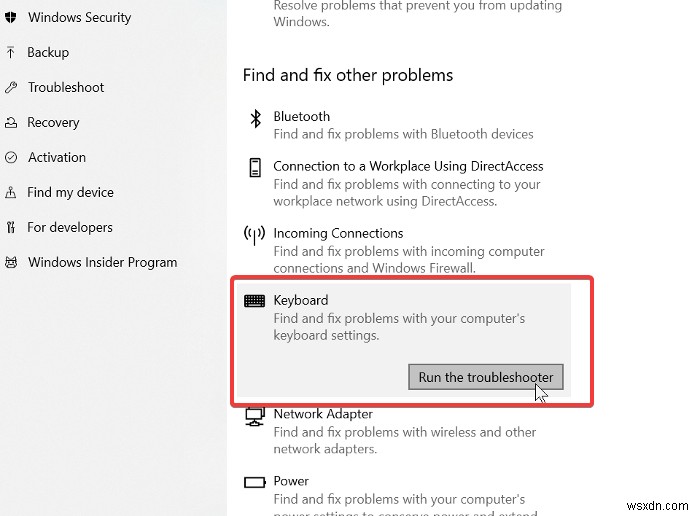Screen dimensions: 700x516
Task: Click the DirectAccess workplace connection icon
Action: click(x=255, y=167)
